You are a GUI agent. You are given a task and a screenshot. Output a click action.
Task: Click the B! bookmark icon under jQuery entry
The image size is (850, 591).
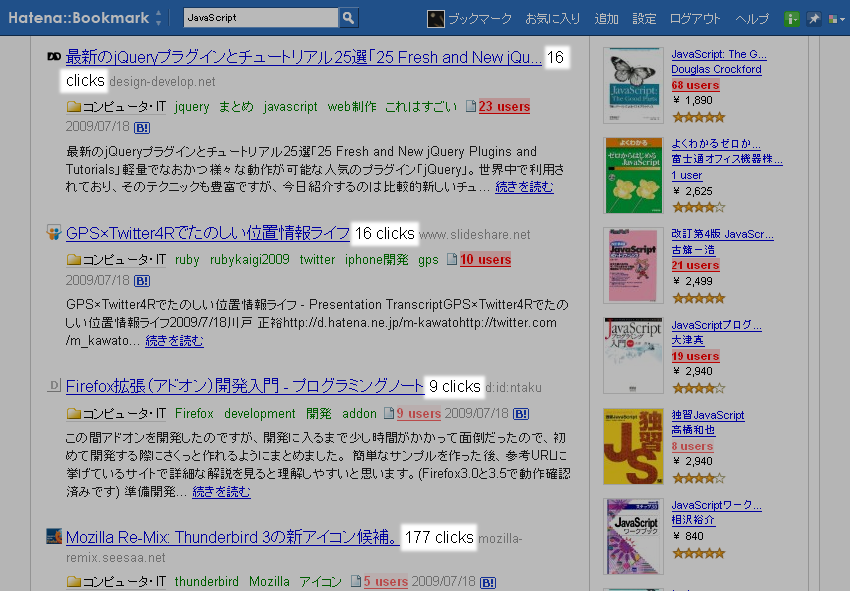click(x=141, y=128)
